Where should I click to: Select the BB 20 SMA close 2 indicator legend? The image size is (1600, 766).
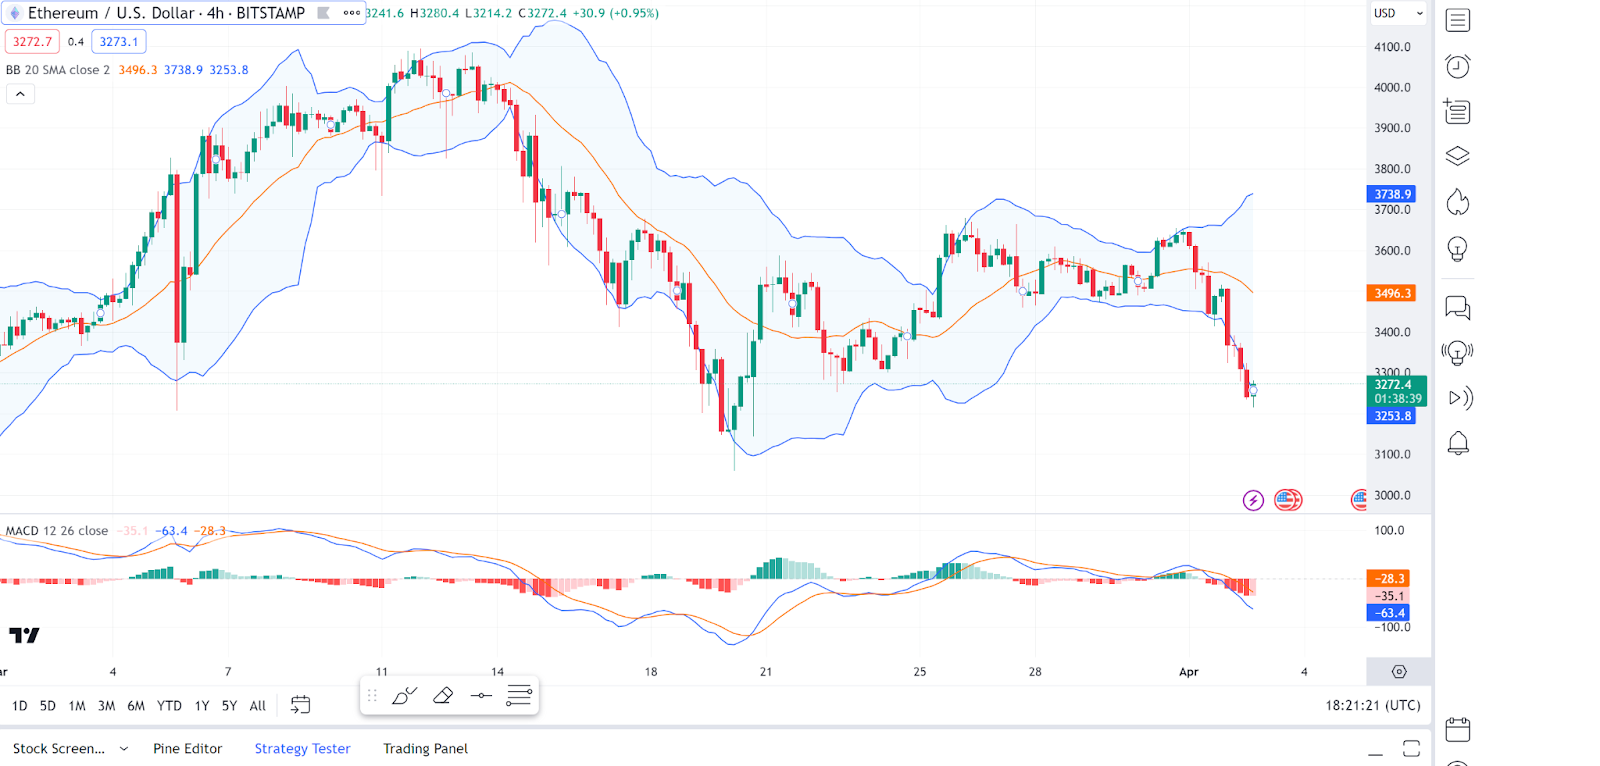point(58,70)
